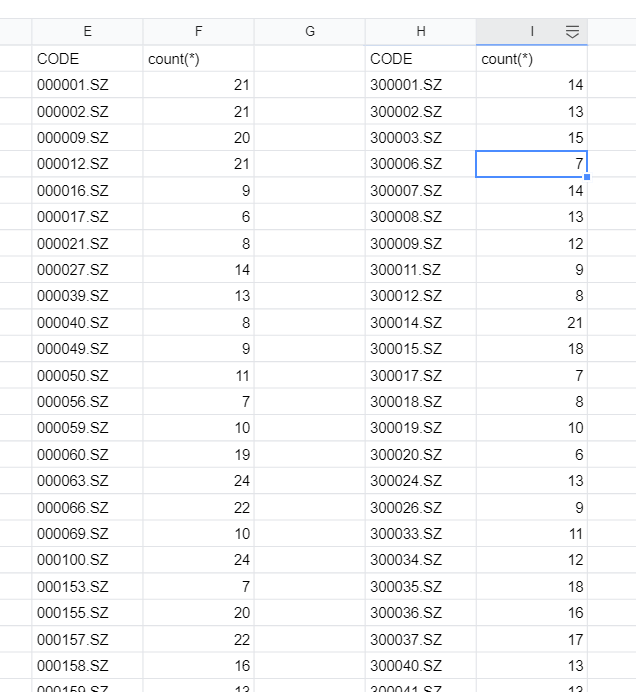
Task: Select cell 300035.SZ
Action: click(x=421, y=586)
